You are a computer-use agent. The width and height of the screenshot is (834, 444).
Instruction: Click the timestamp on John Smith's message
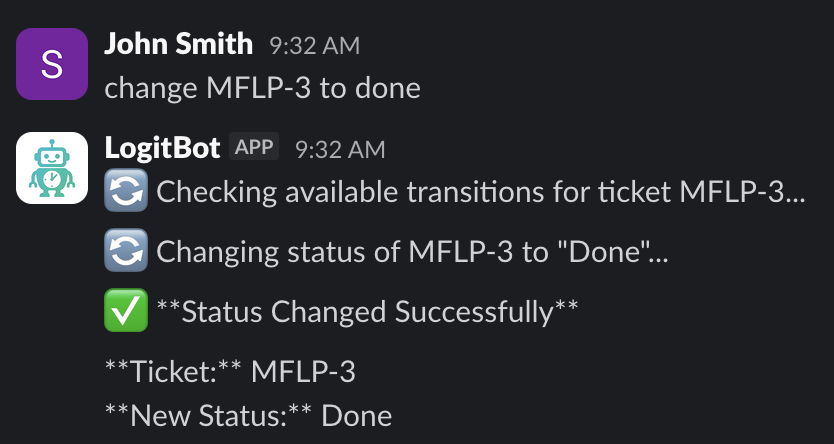point(314,46)
